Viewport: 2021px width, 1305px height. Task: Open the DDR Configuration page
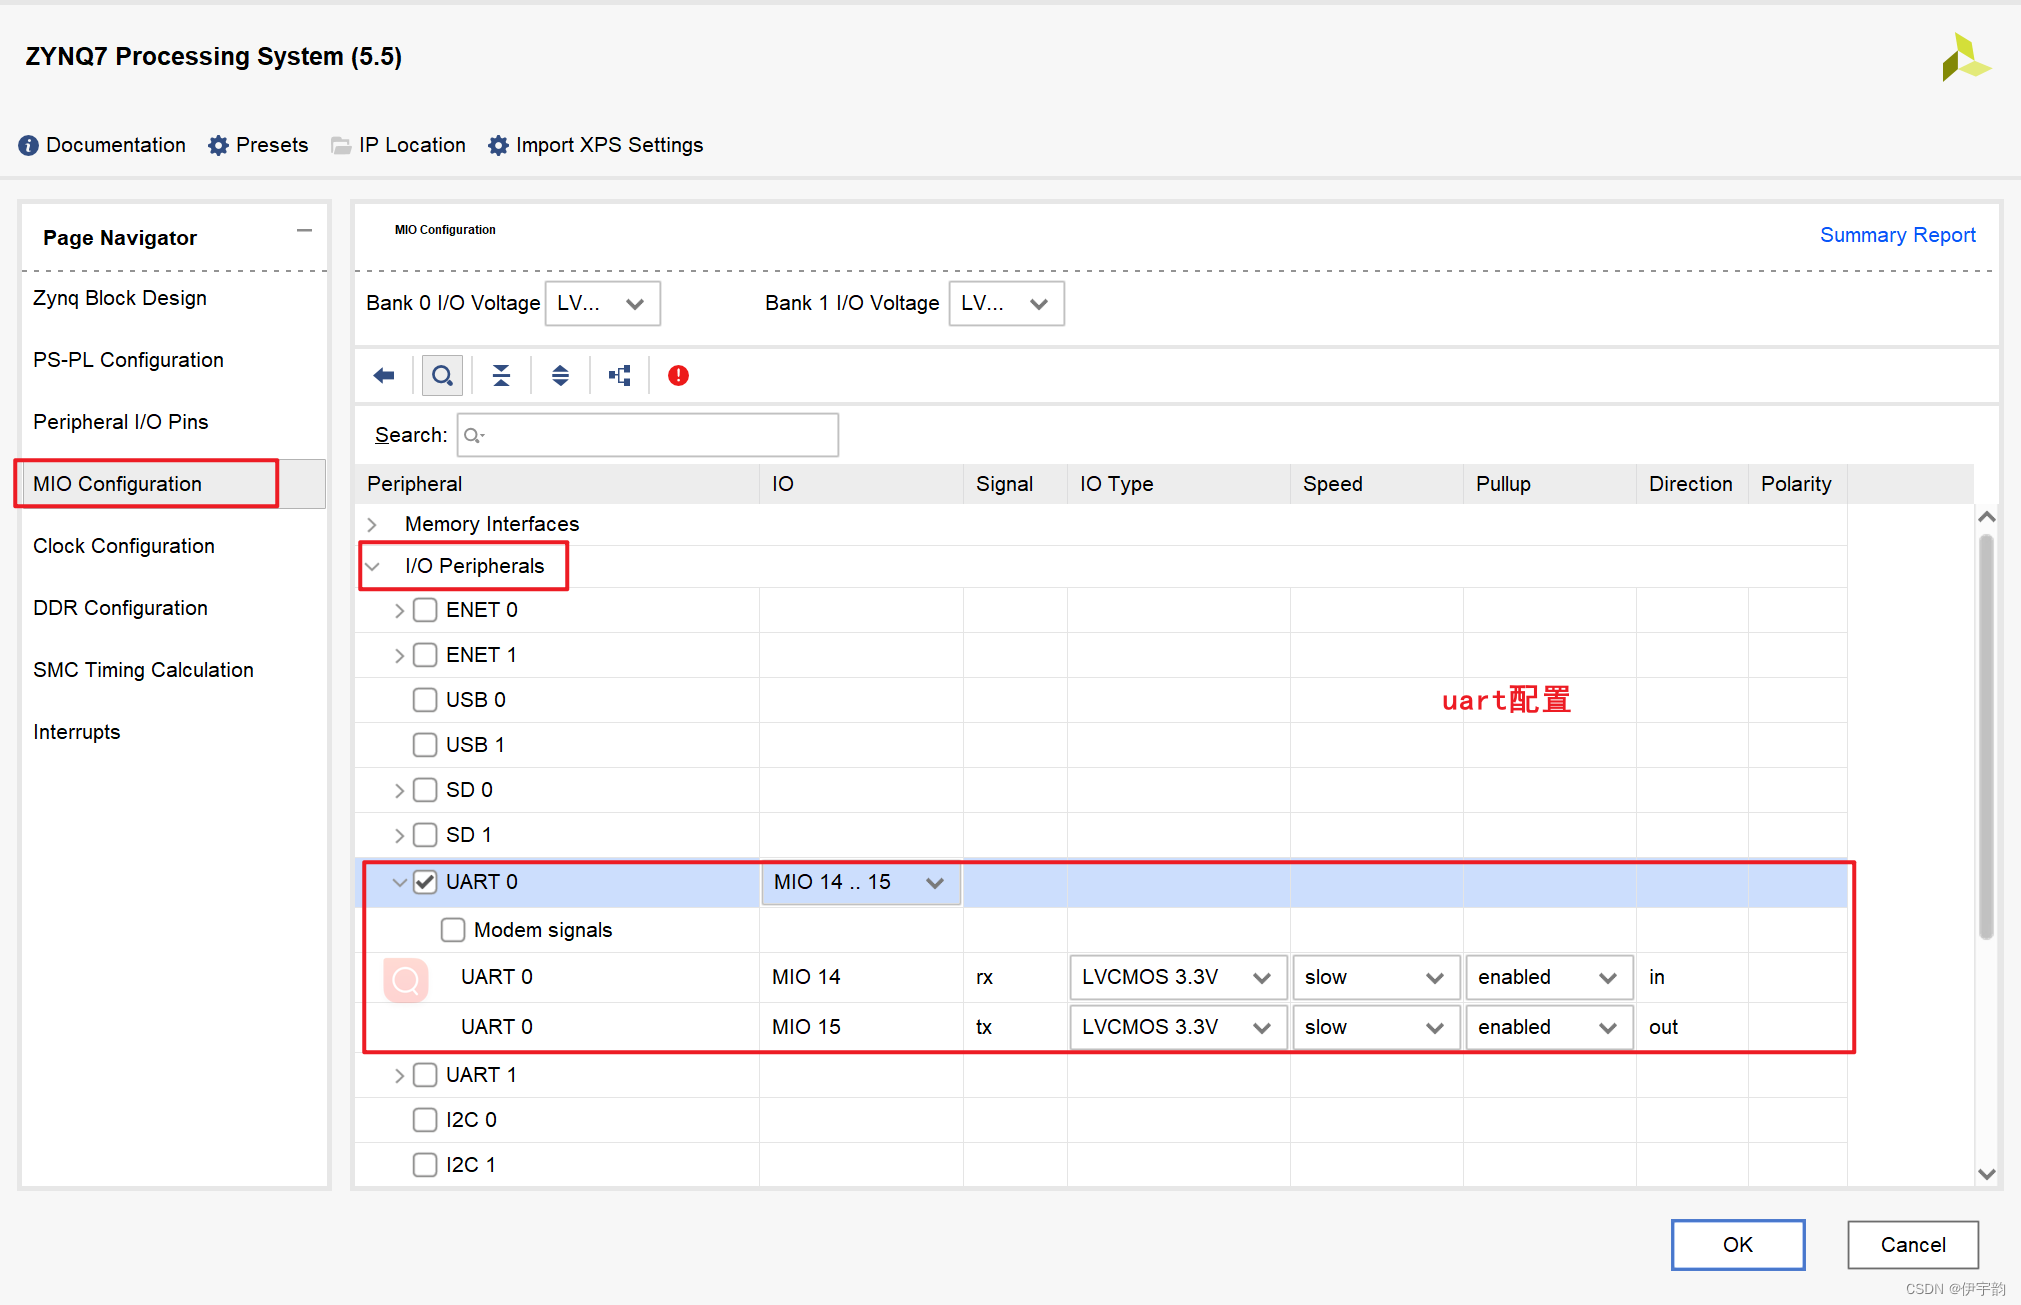pos(120,608)
